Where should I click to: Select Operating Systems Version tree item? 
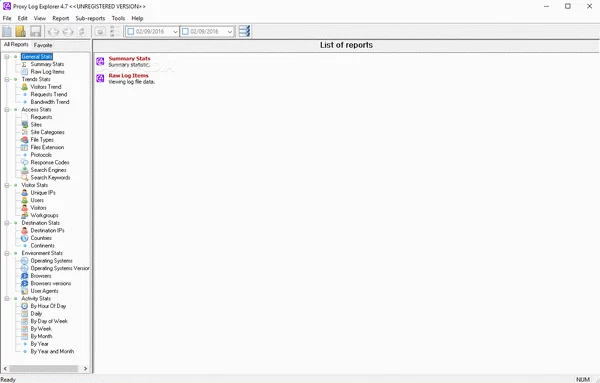click(60, 269)
